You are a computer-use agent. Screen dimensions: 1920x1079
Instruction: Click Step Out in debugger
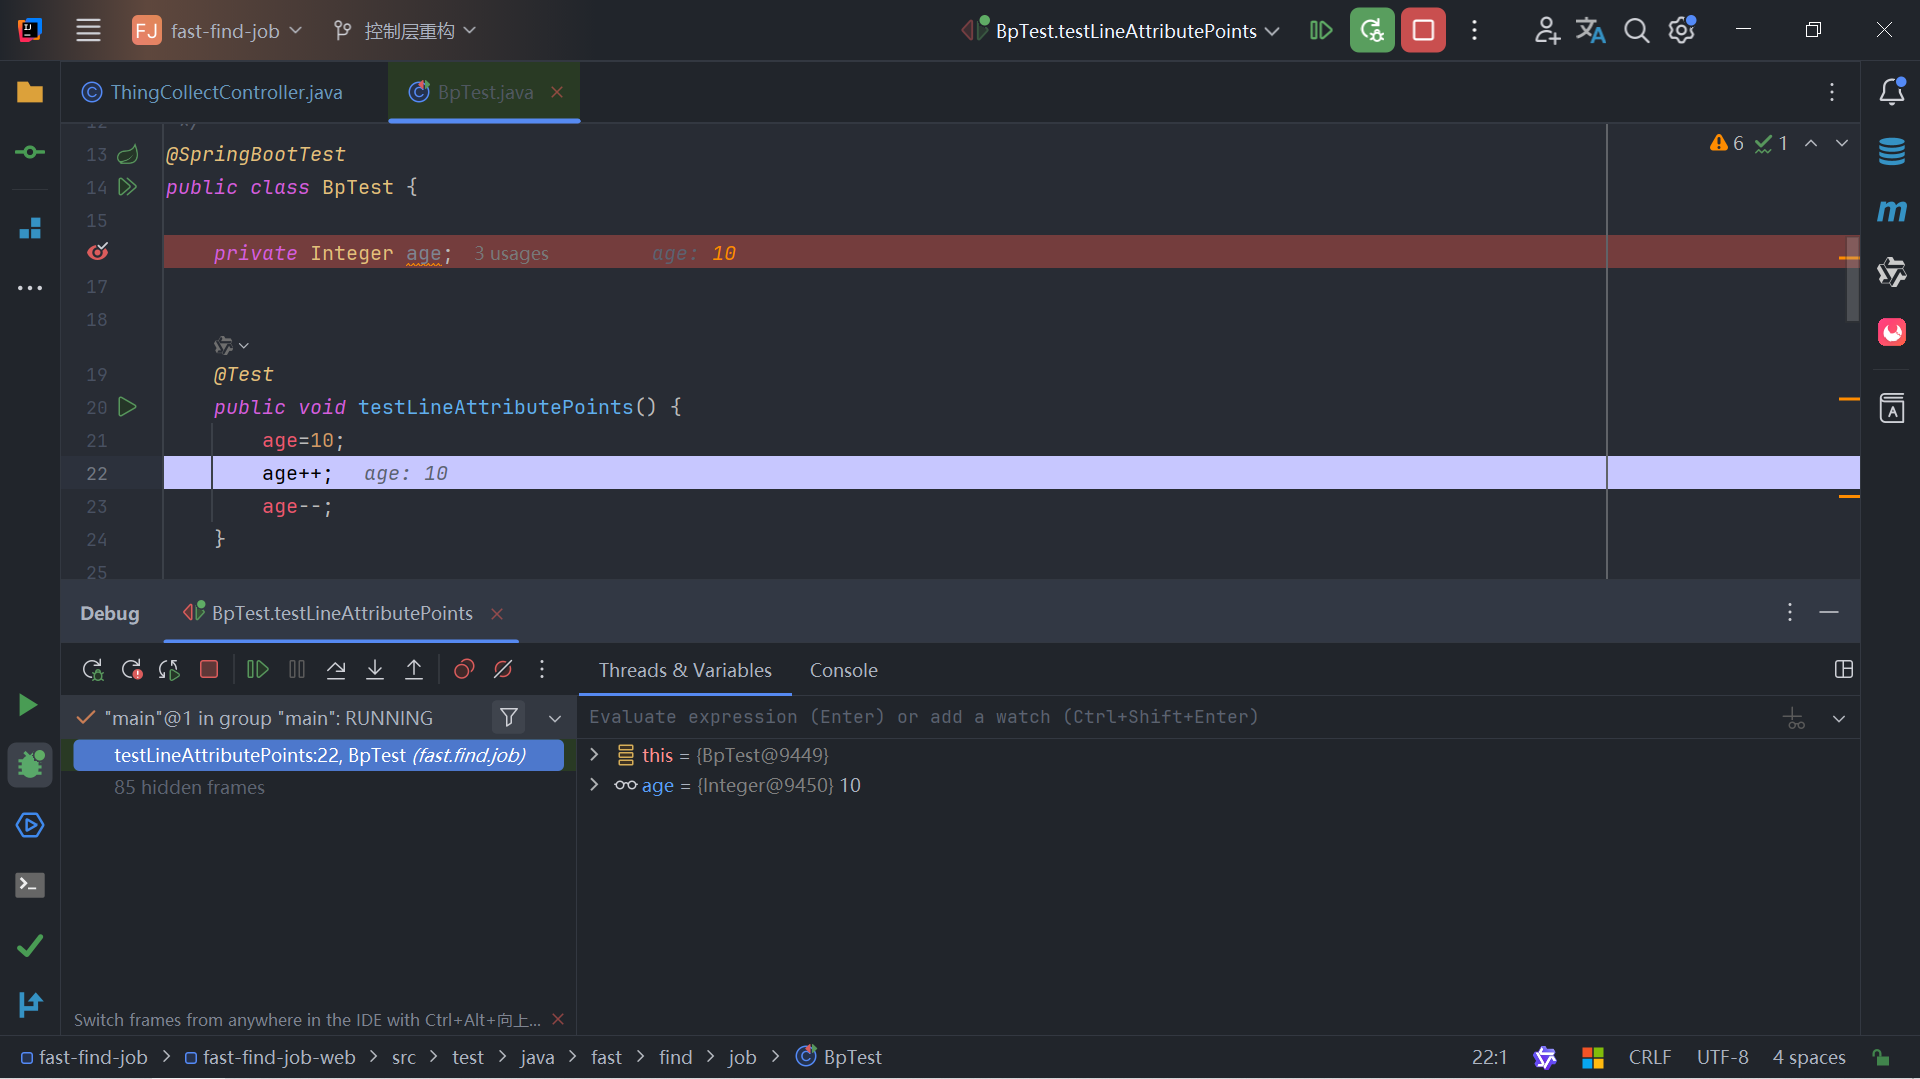(414, 670)
